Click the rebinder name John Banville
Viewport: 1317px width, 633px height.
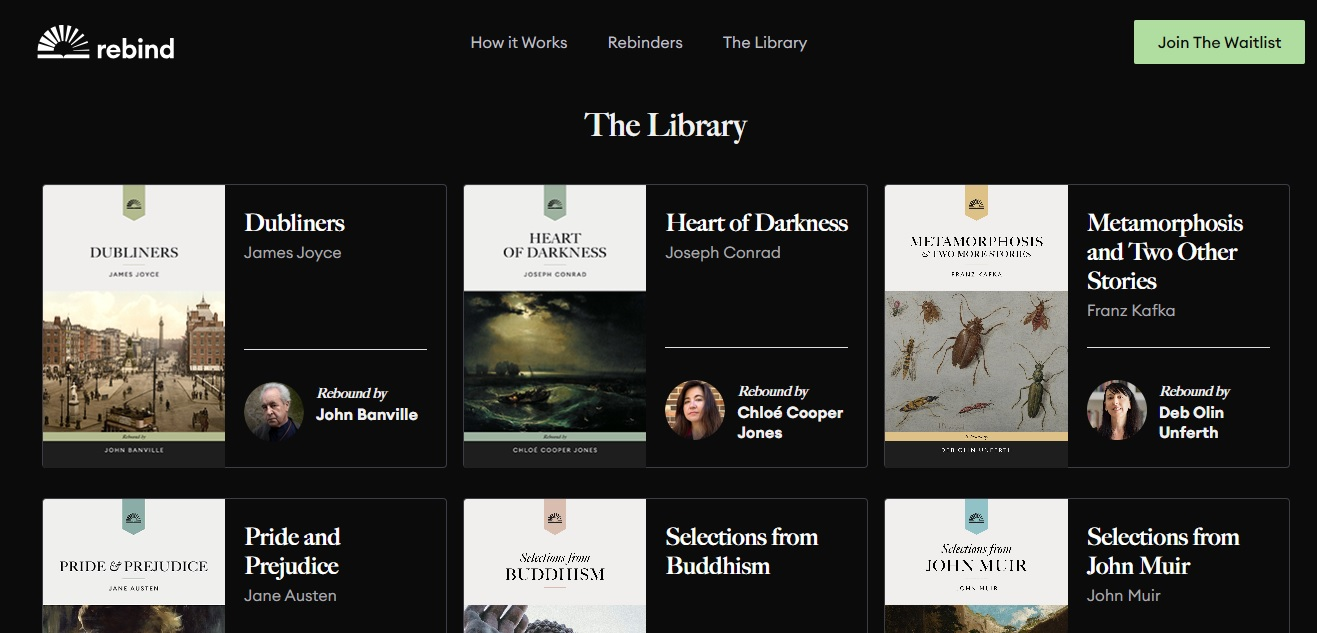pyautogui.click(x=367, y=415)
